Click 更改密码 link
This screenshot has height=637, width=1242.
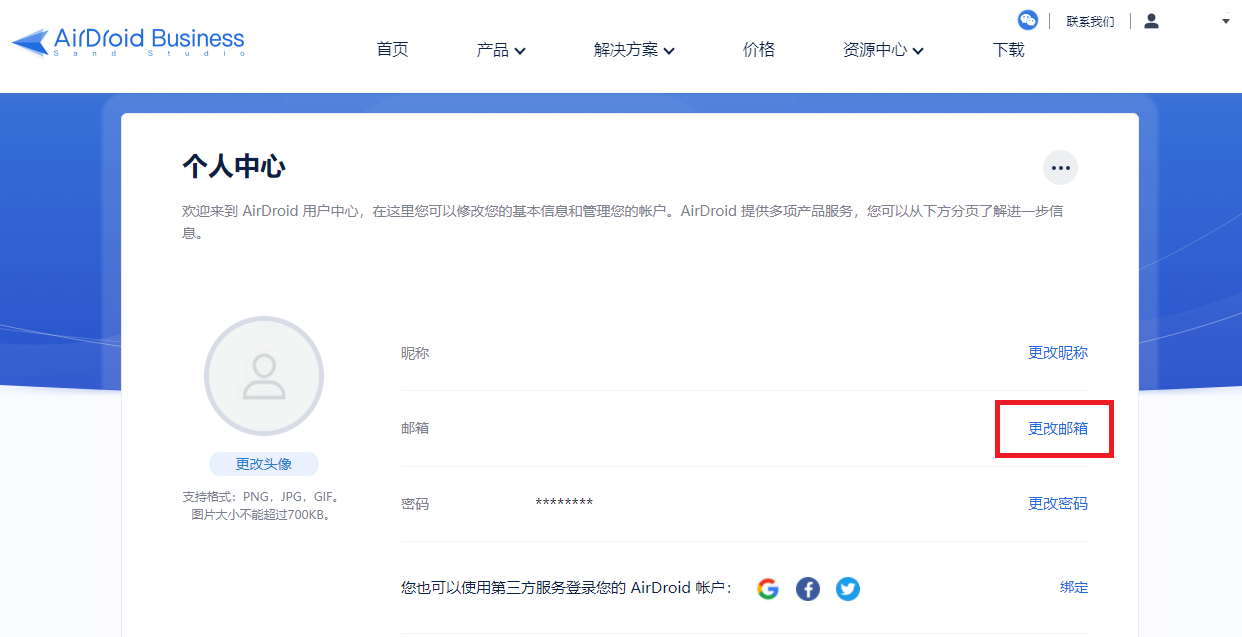(x=1058, y=504)
